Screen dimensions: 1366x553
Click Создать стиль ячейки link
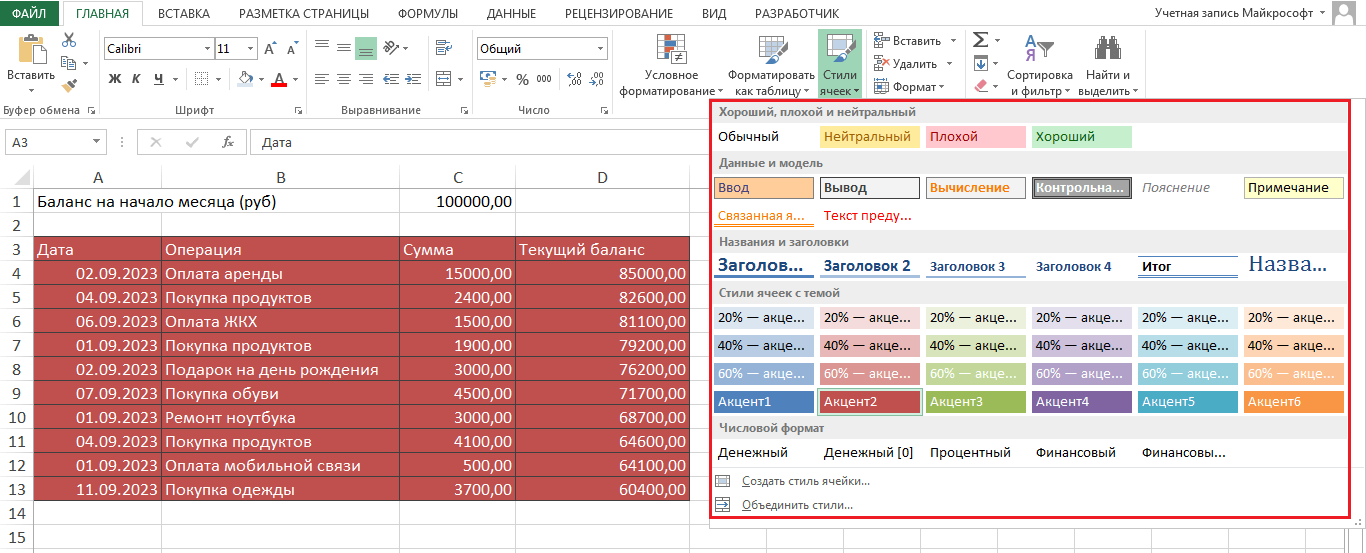(805, 481)
